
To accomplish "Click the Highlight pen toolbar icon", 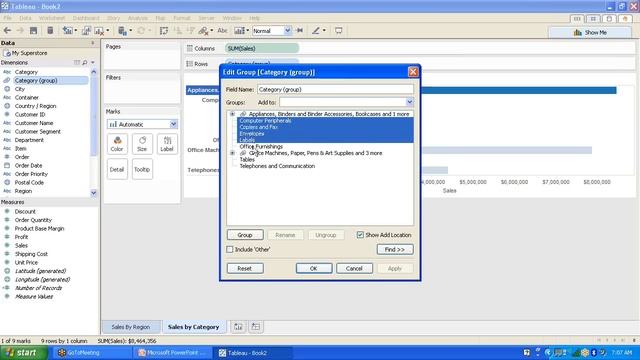I will tap(316, 31).
